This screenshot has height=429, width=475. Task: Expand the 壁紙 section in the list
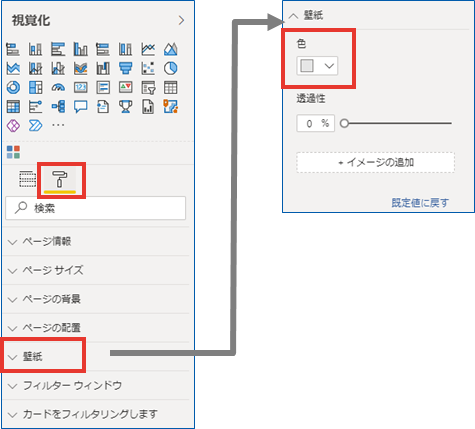tap(96, 357)
